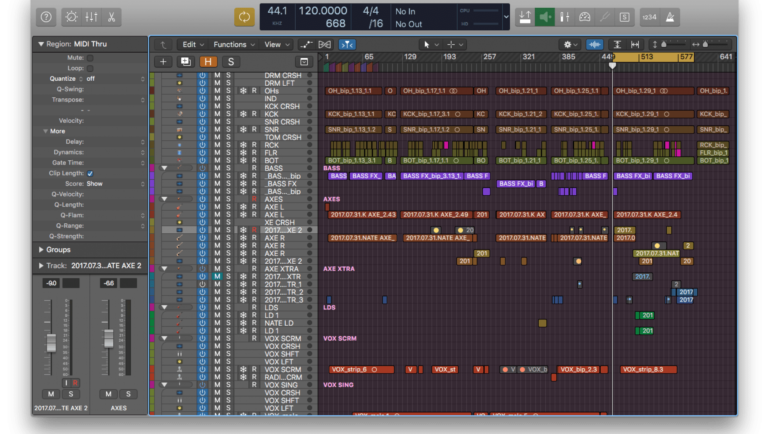768x434 pixels.
Task: Select the VOX_strip_6 region
Action: pos(360,369)
